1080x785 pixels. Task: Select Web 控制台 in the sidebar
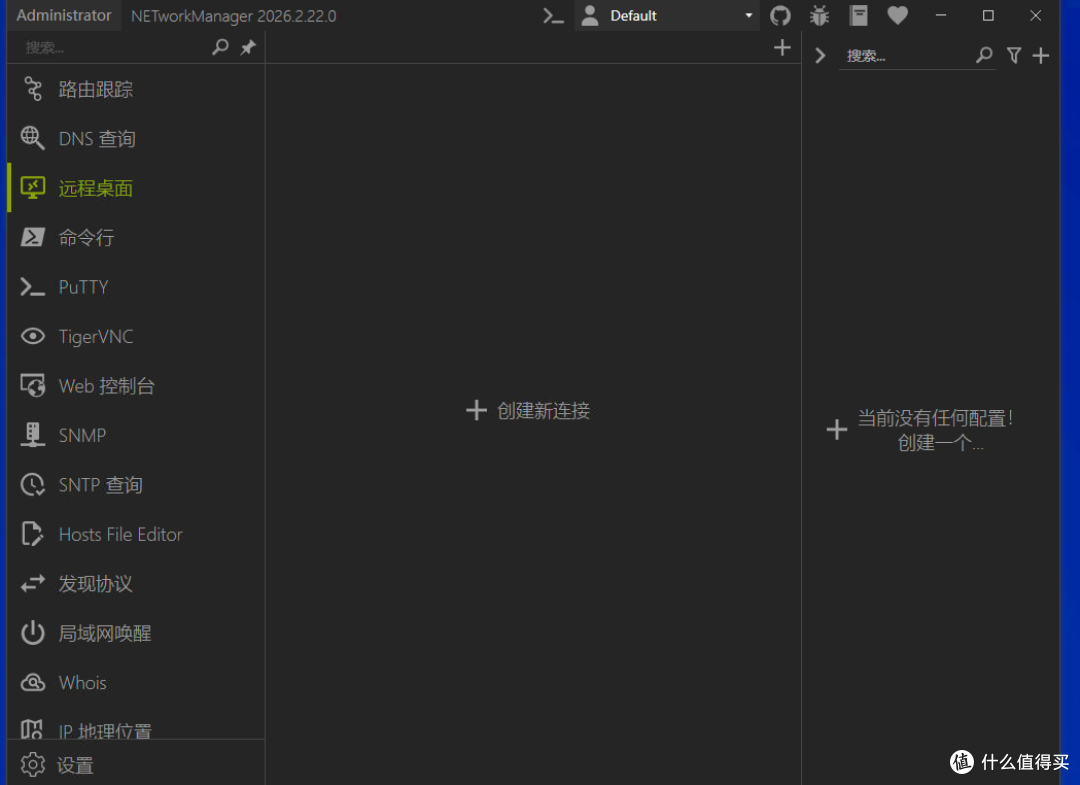click(136, 386)
